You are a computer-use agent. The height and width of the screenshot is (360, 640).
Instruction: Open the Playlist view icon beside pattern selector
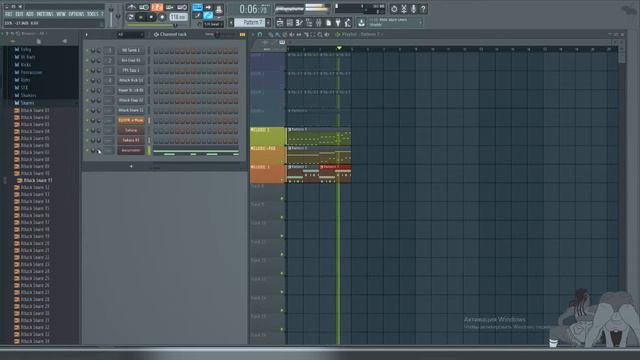280,22
